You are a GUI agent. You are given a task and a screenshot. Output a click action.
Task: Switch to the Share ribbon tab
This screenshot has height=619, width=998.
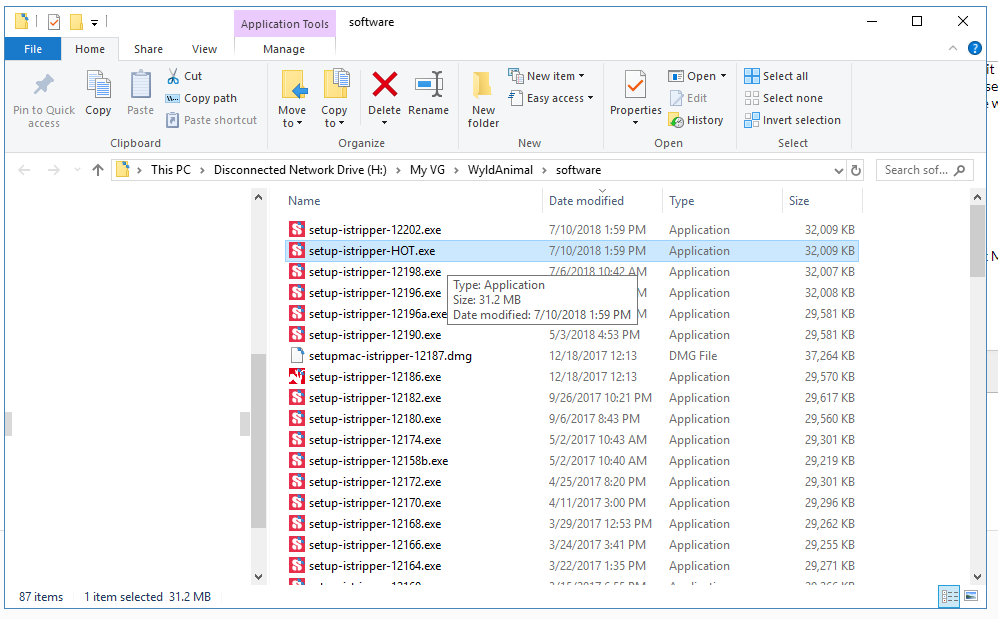(148, 49)
